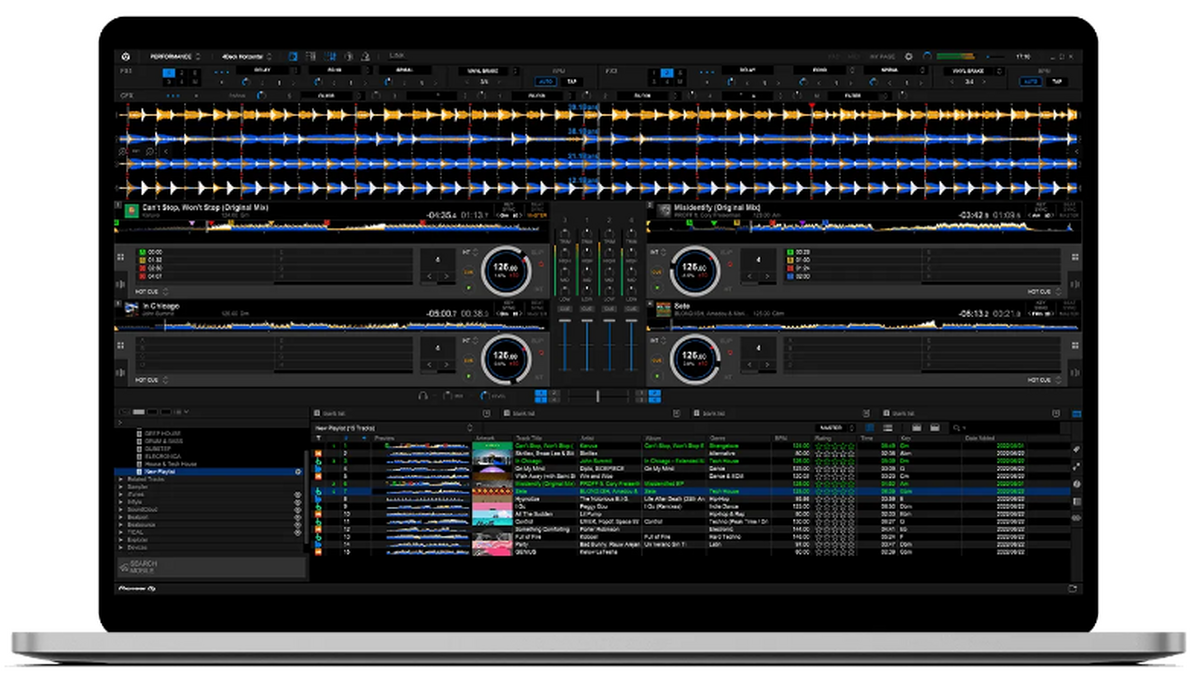Toggle the LINK button in the top bar
The width and height of the screenshot is (1200, 696).
pyautogui.click(x=397, y=57)
